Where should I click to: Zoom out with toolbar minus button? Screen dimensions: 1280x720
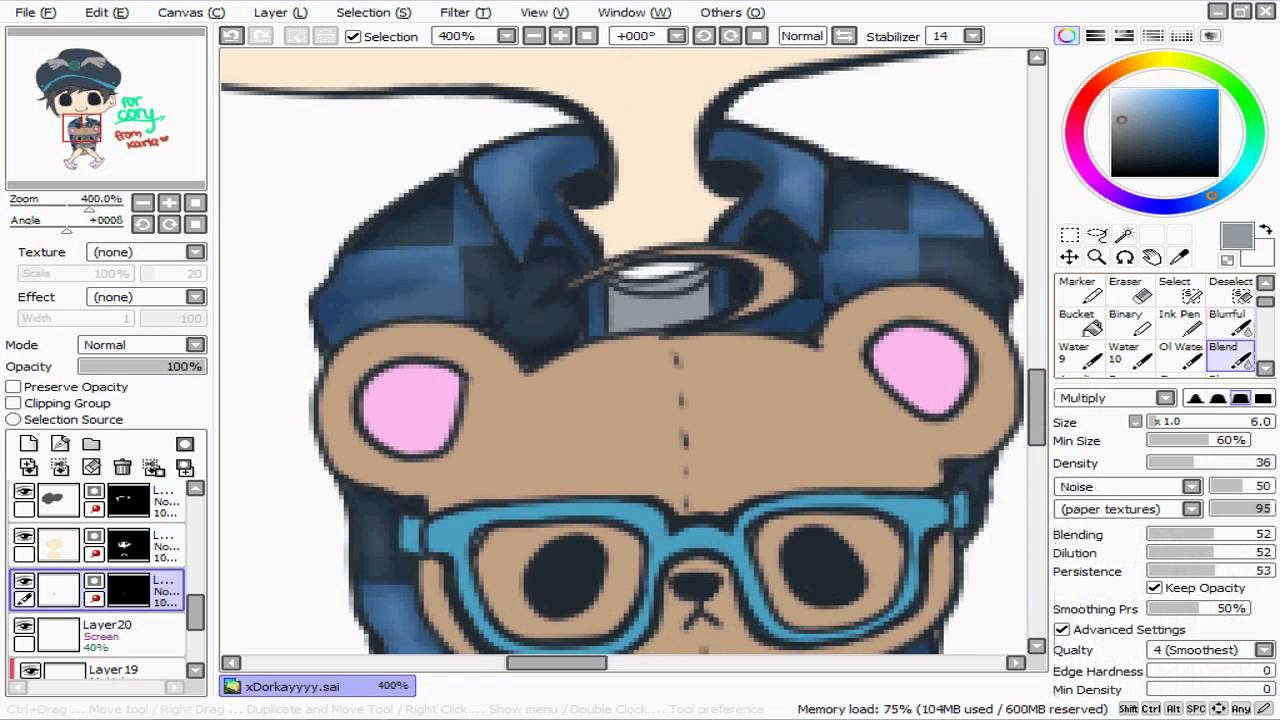point(533,36)
